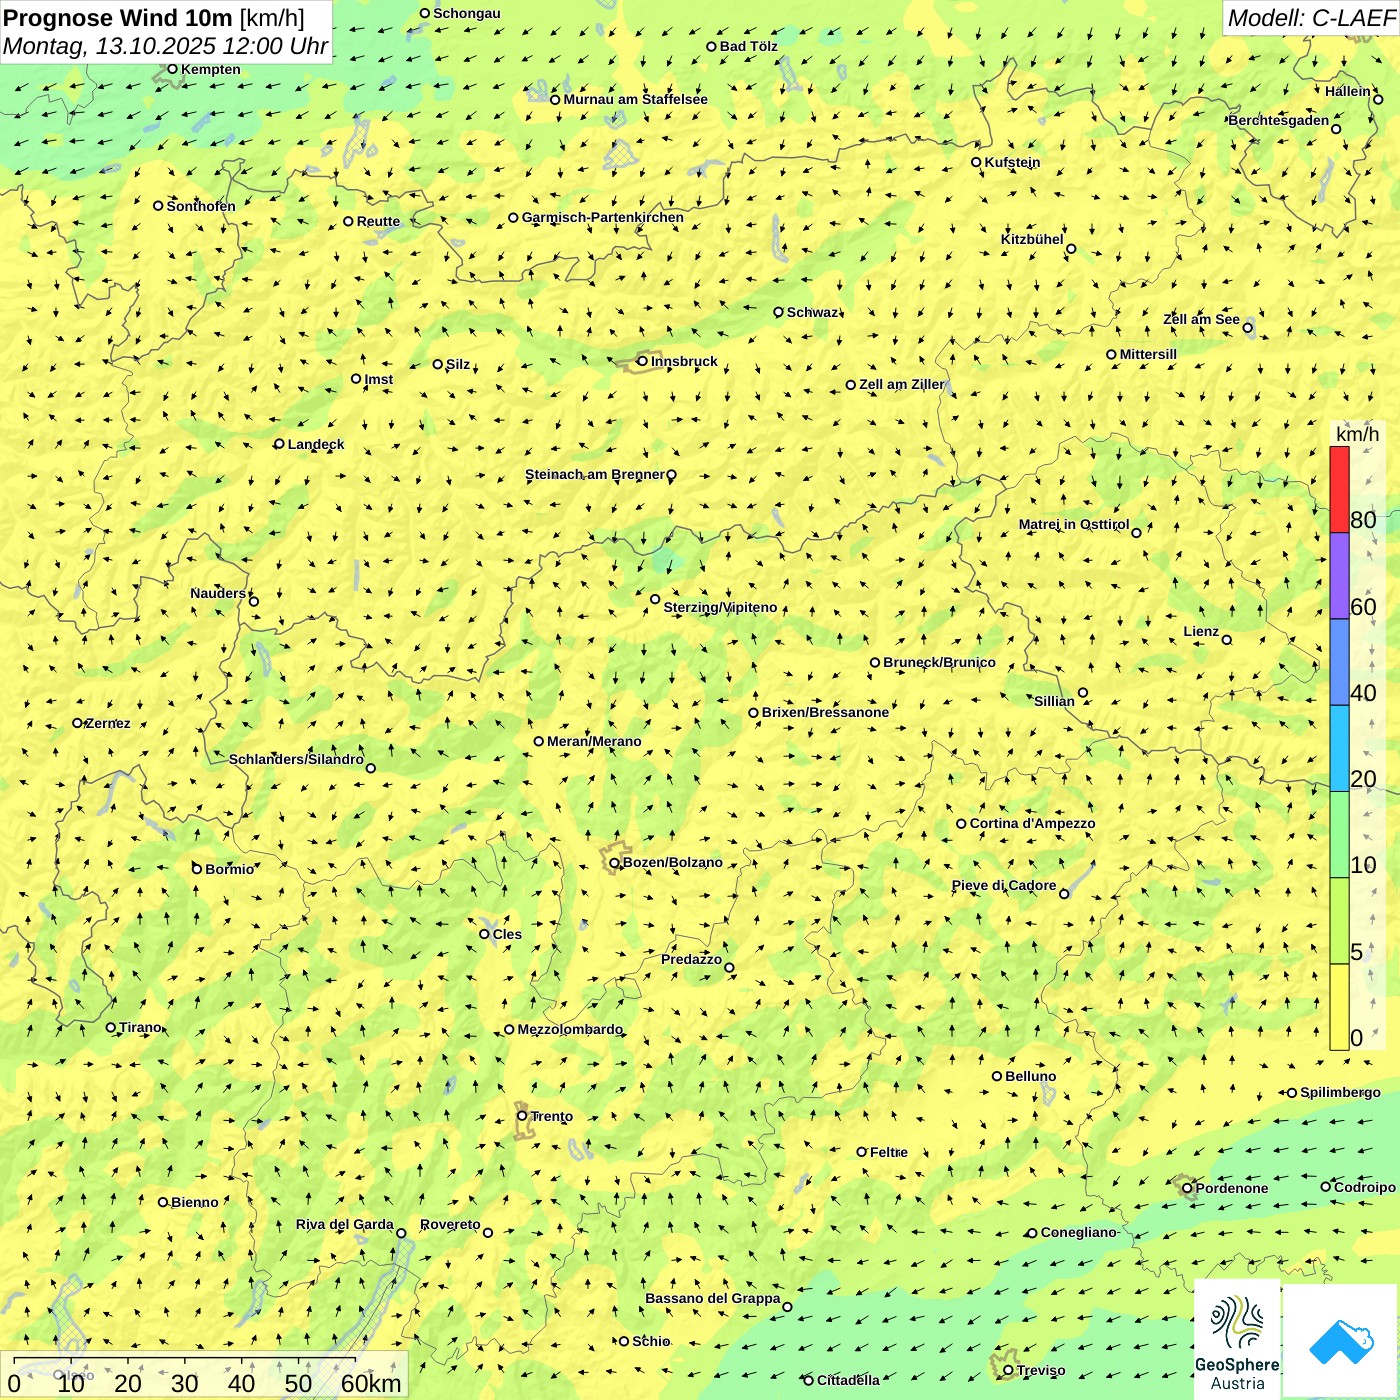Click the 'Modell: C-LAEF' label
This screenshot has width=1400, height=1400.
(x=1310, y=17)
